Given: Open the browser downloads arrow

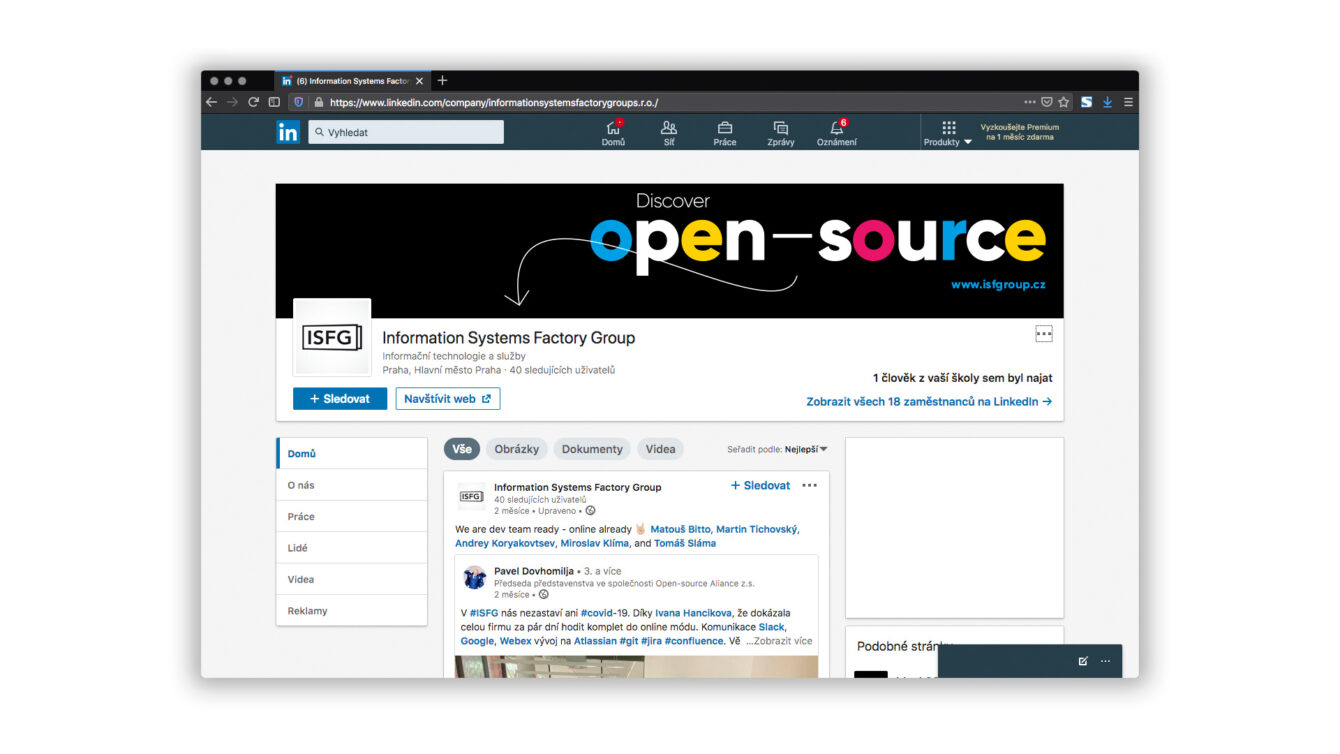Looking at the screenshot, I should pos(1108,102).
